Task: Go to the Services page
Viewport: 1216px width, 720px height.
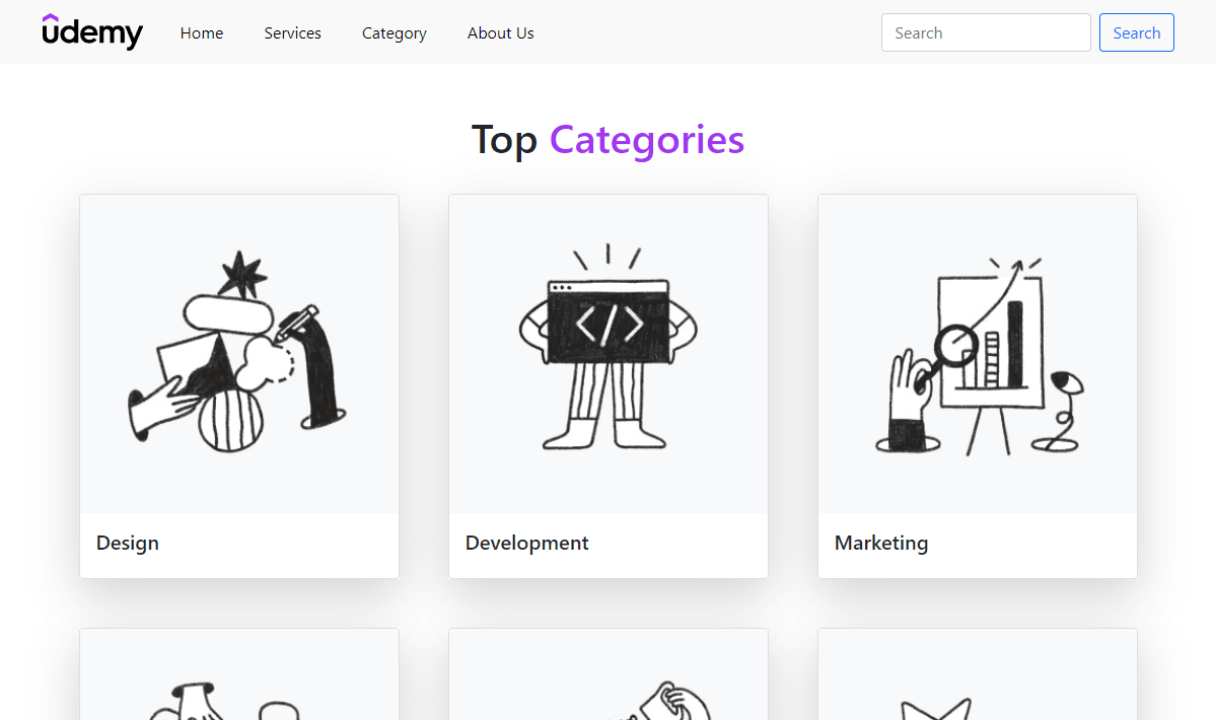Action: coord(292,33)
